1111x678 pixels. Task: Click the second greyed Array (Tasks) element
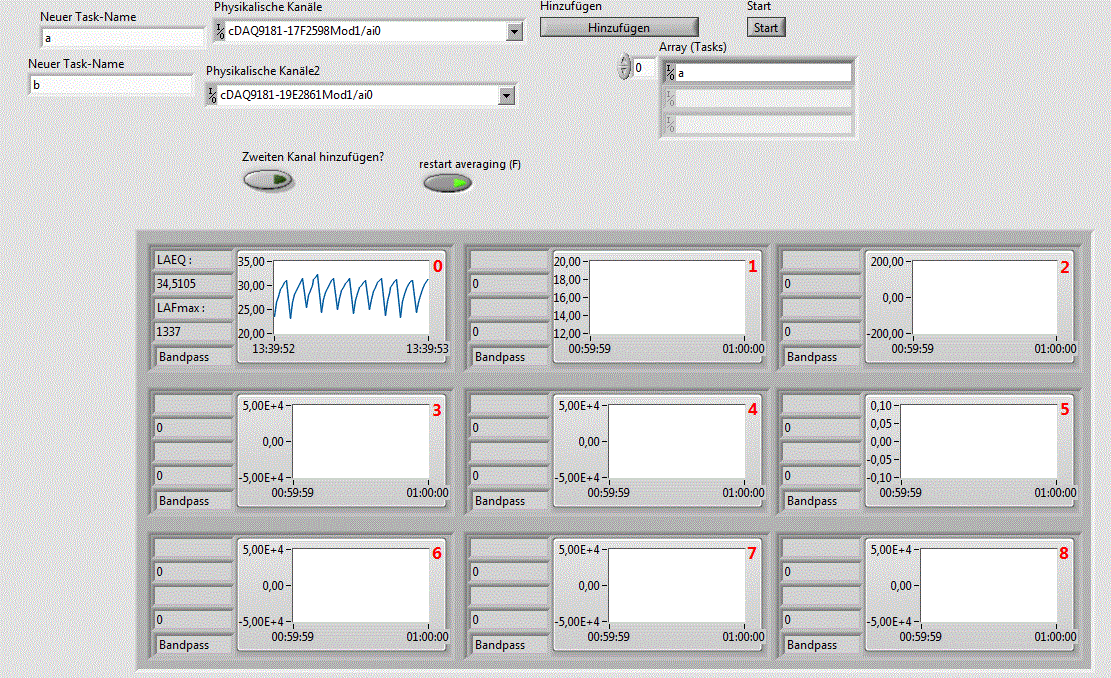pyautogui.click(x=757, y=98)
